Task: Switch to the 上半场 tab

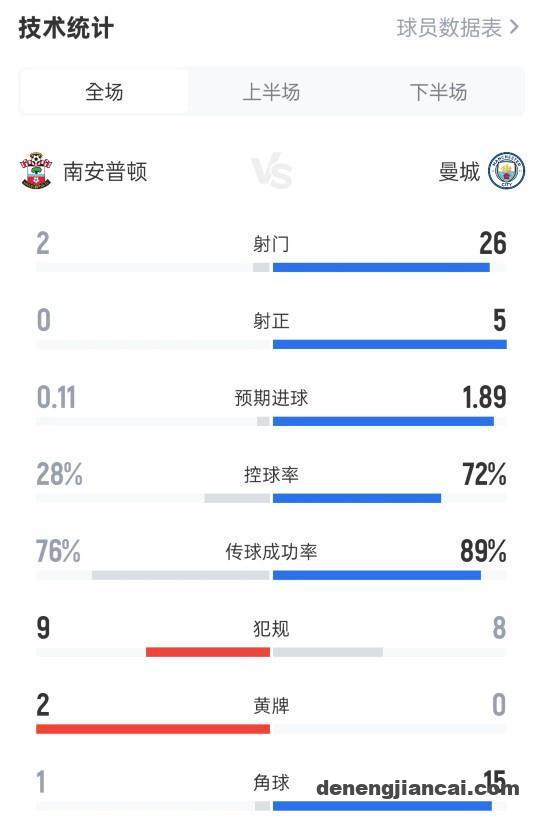Action: [x=271, y=92]
